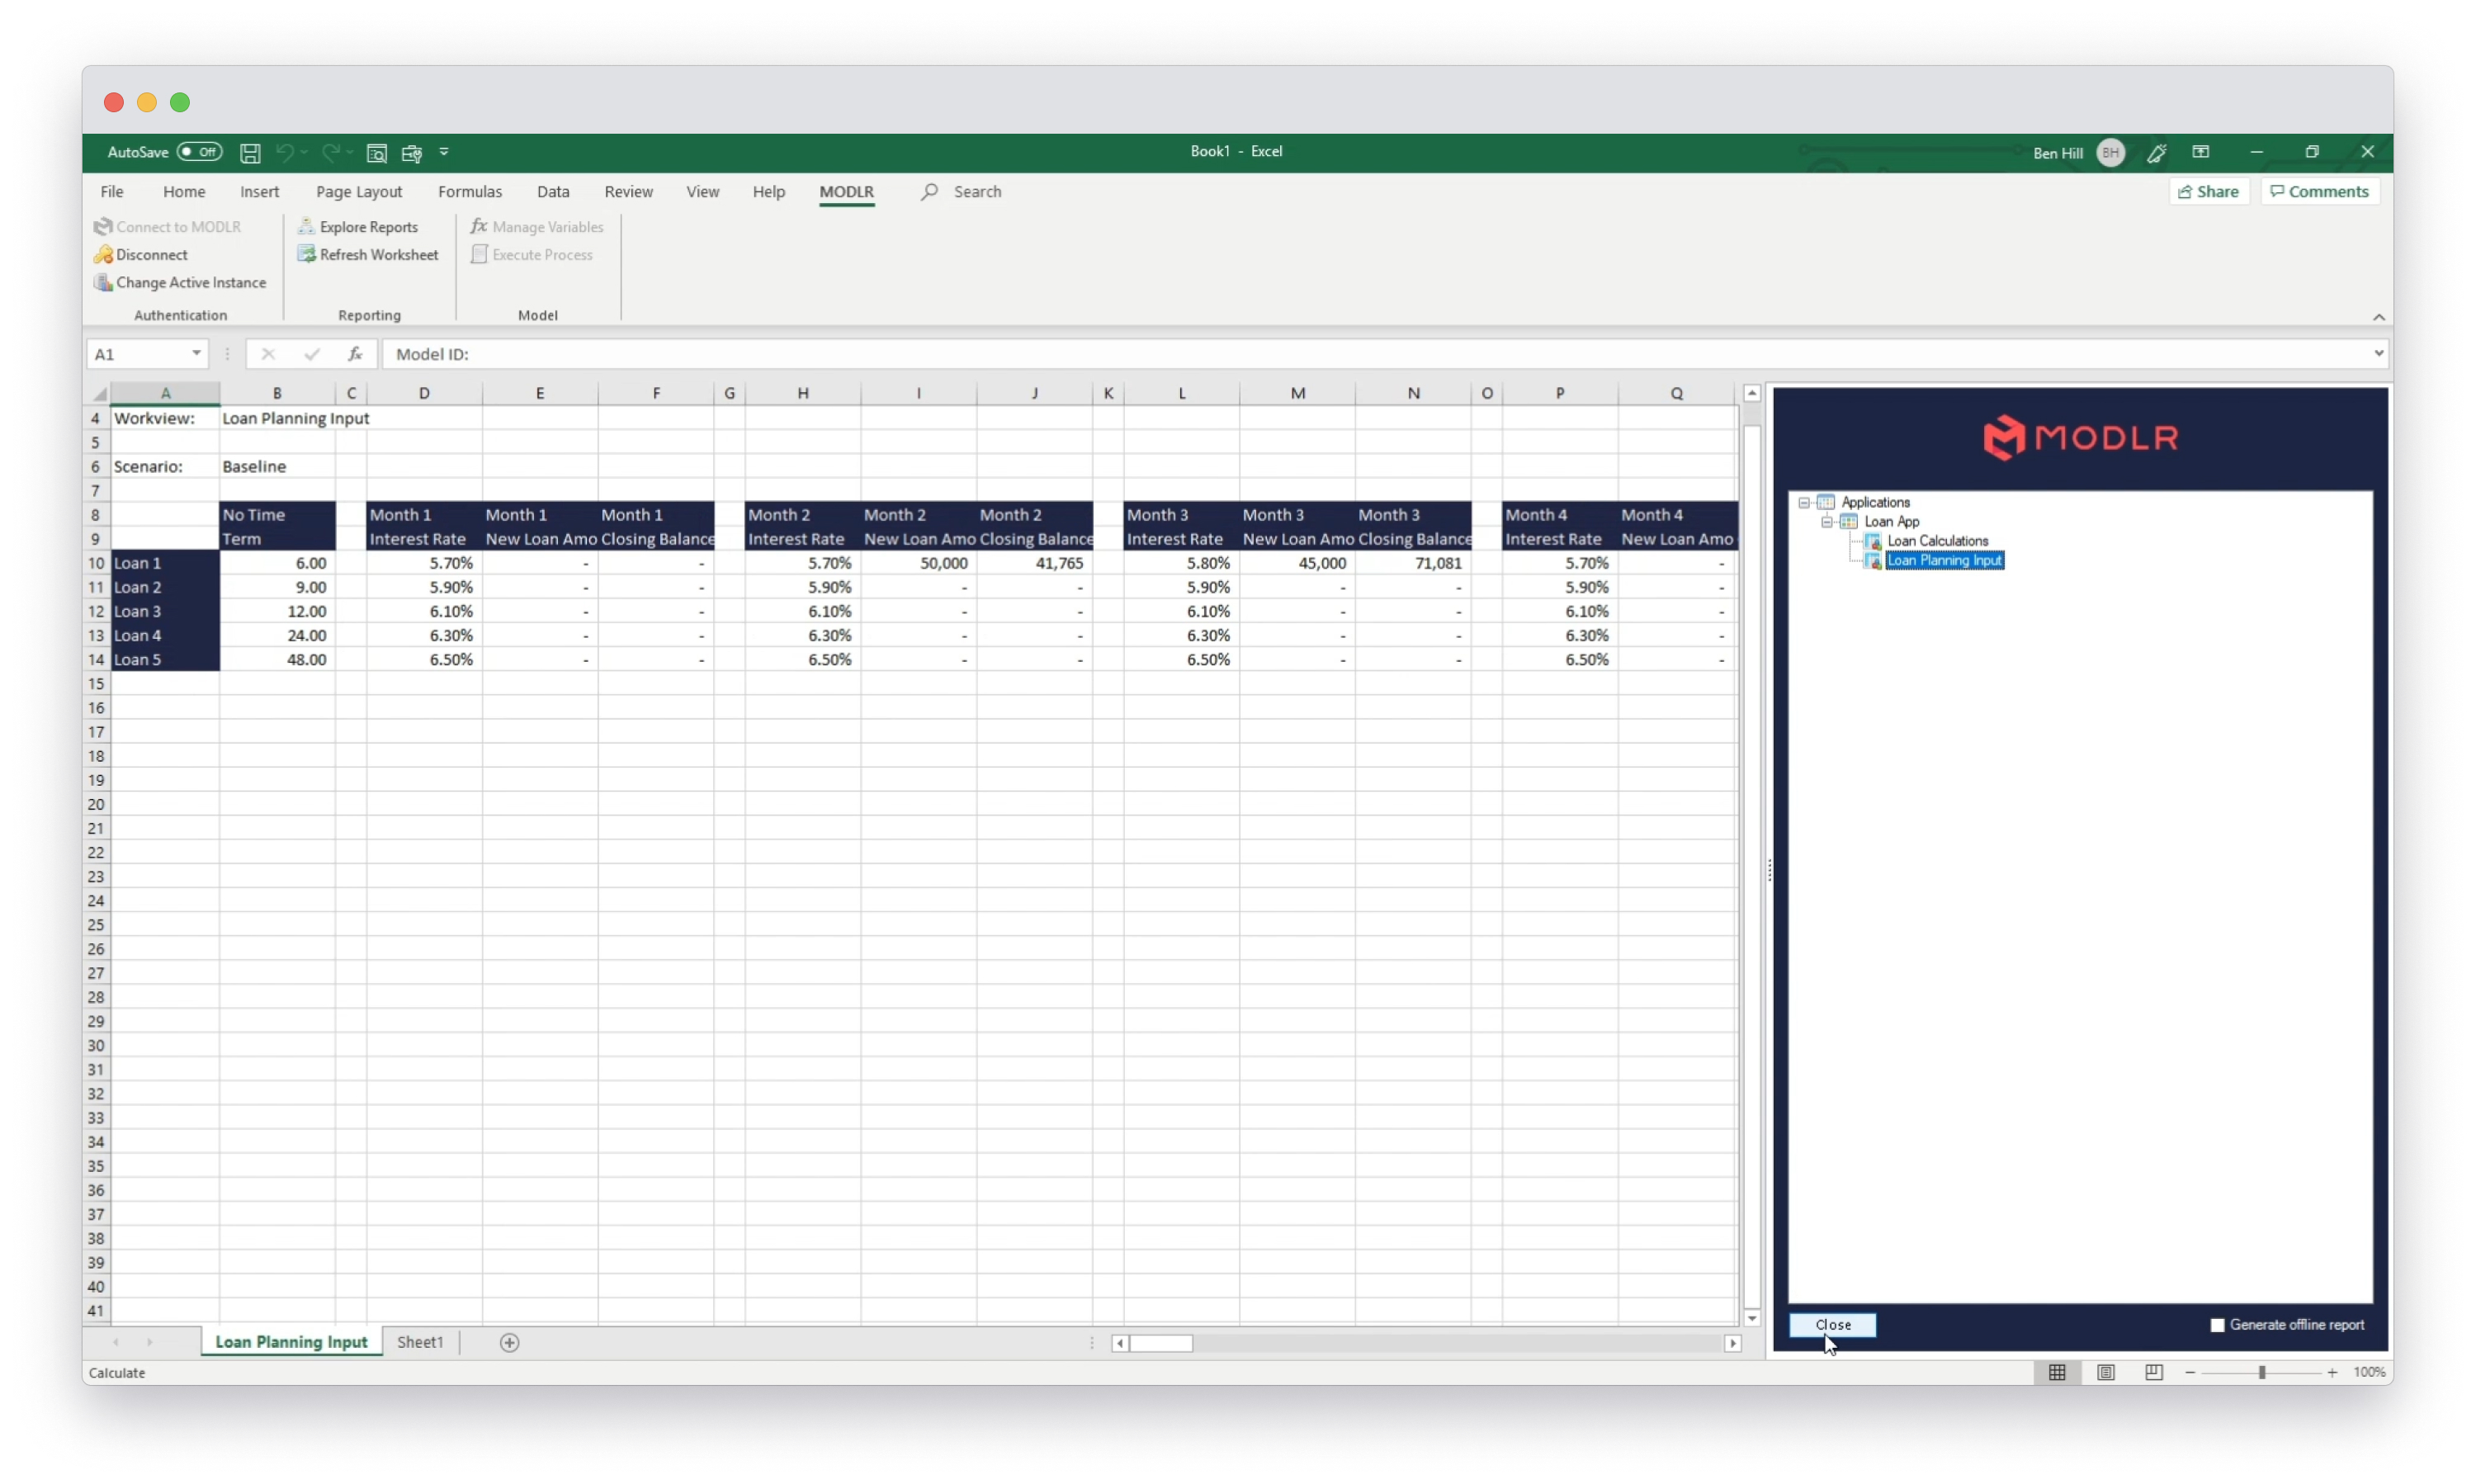Open the Data ribbon tab

pos(553,192)
